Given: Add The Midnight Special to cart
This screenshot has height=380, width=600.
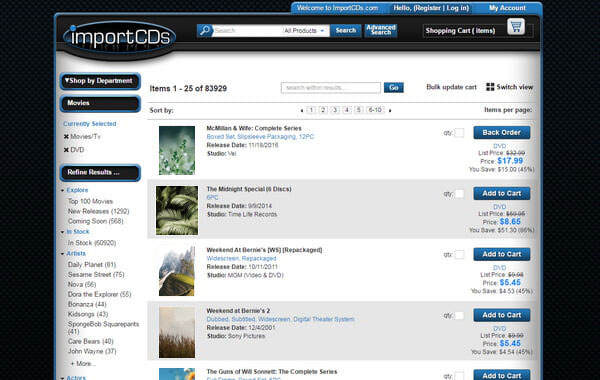Looking at the screenshot, I should pos(502,193).
